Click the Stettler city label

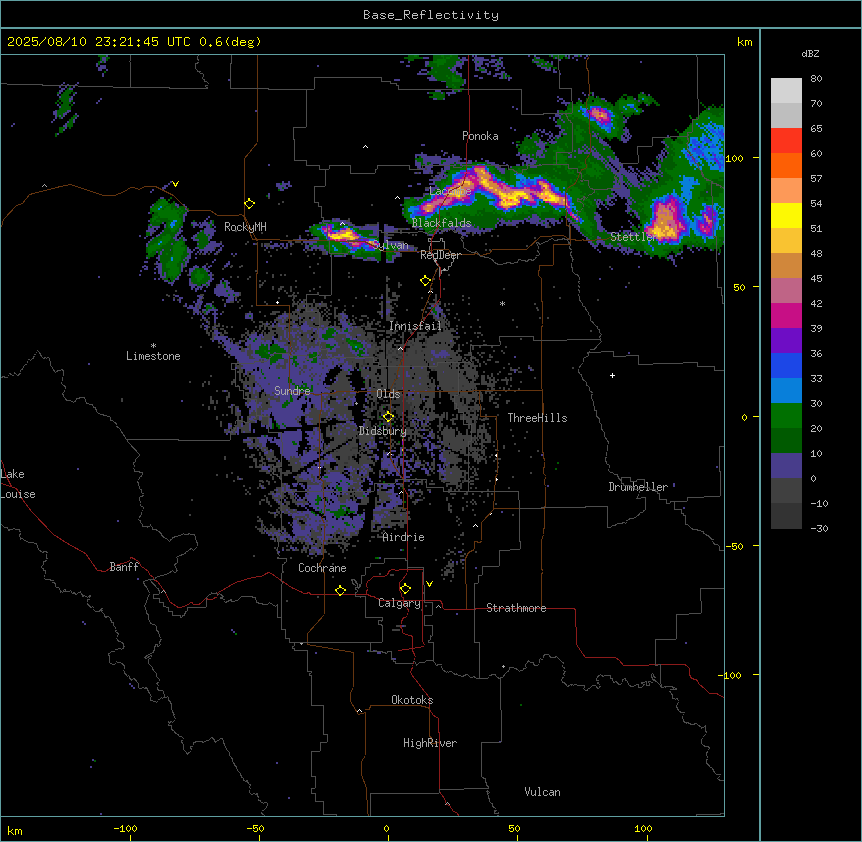[x=633, y=237]
